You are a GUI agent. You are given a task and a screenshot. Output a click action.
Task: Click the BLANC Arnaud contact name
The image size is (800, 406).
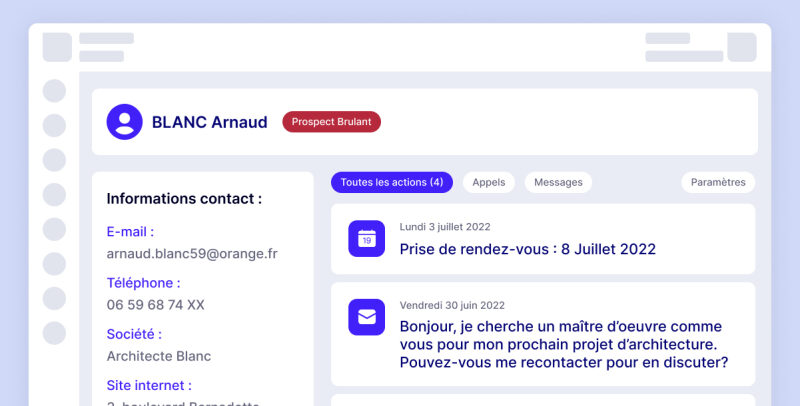(x=210, y=122)
